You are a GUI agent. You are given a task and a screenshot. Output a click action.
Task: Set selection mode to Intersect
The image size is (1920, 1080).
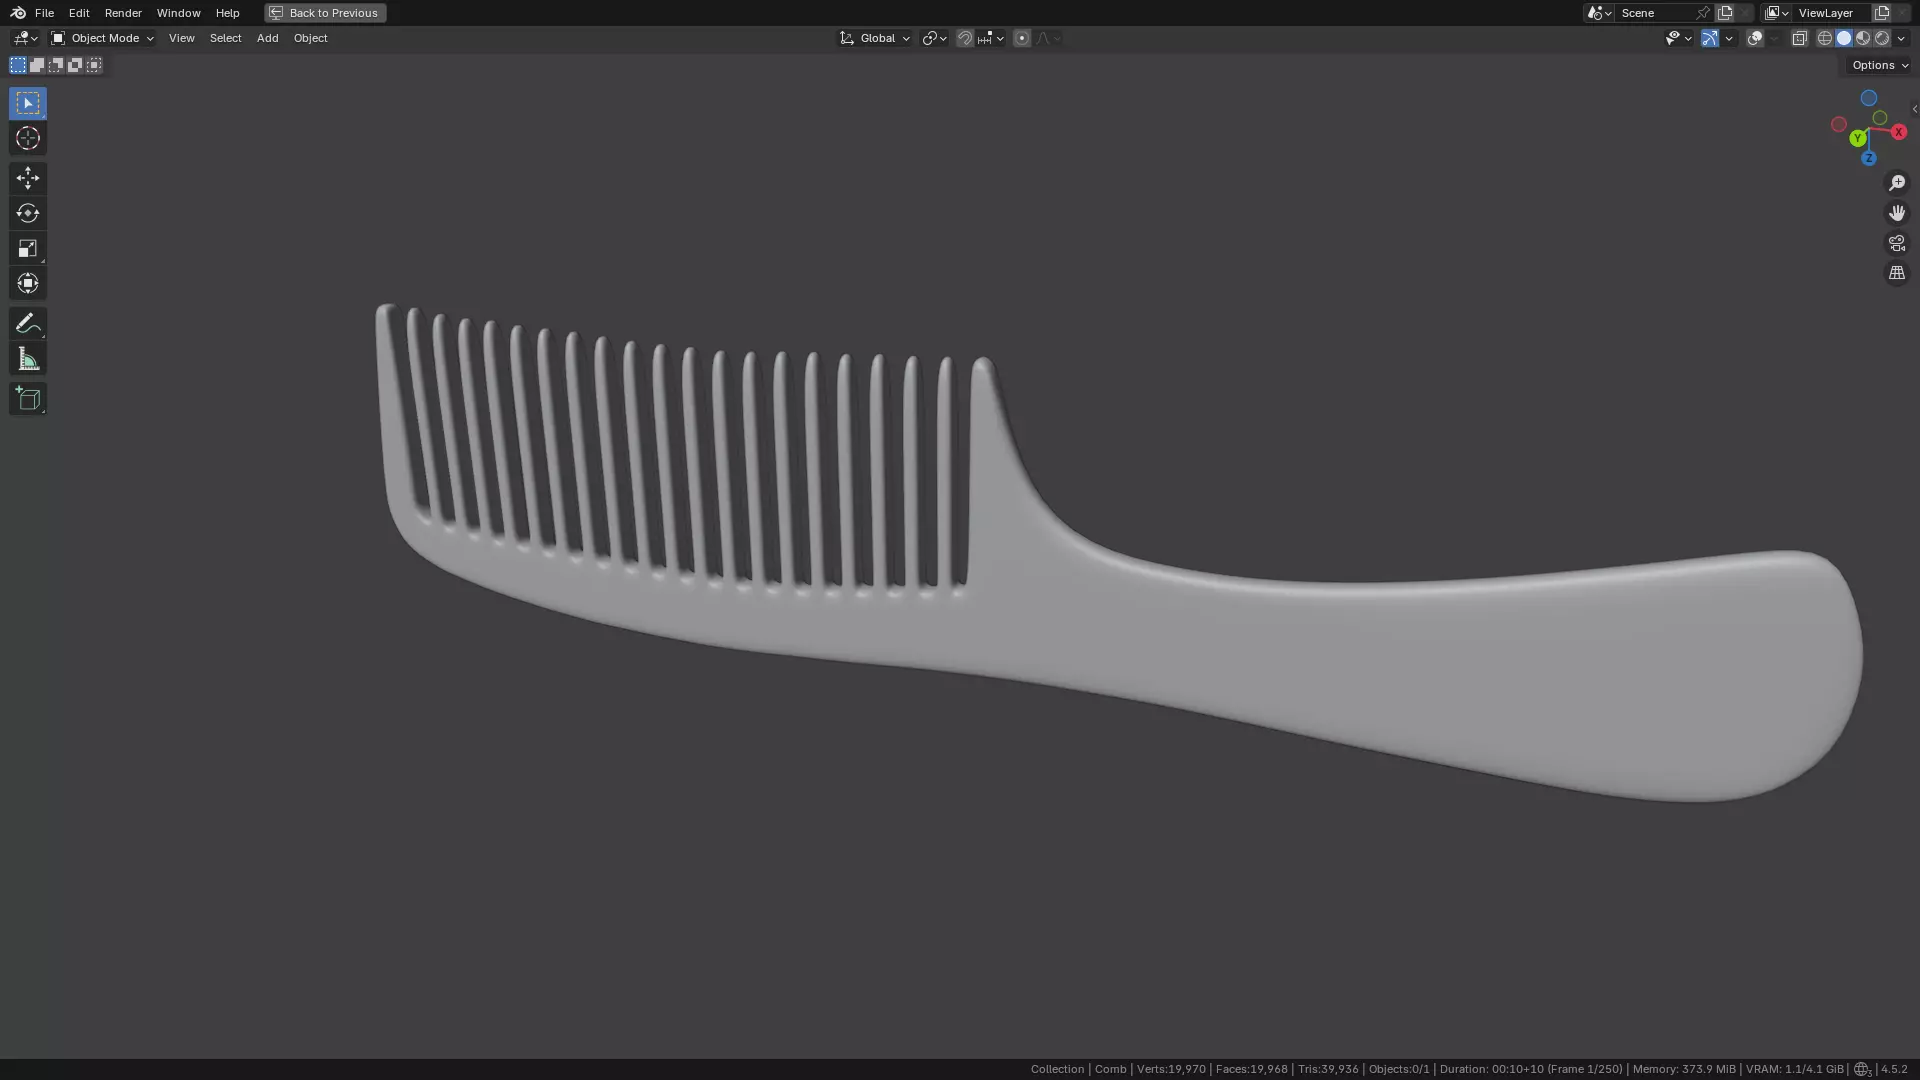pos(94,65)
